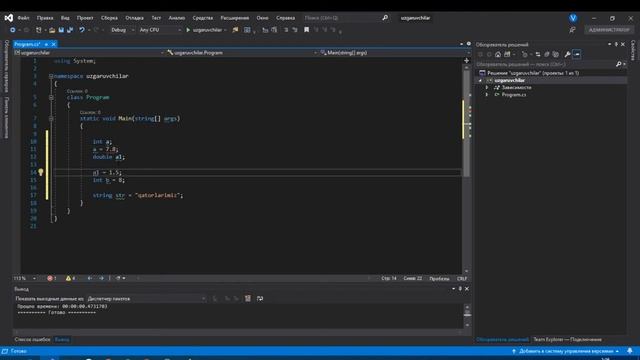
Task: Open the Файл menu
Action: [x=23, y=18]
